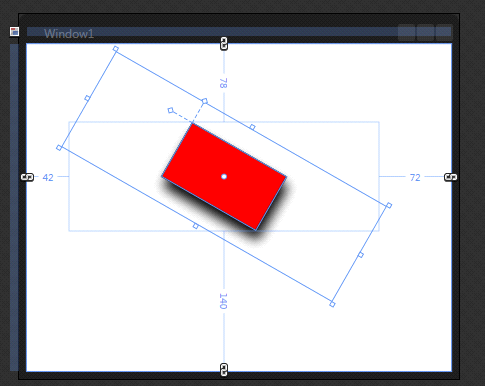This screenshot has height=386, width=485.
Task: Click the bottommost corner handle of selection box
Action: click(x=332, y=304)
